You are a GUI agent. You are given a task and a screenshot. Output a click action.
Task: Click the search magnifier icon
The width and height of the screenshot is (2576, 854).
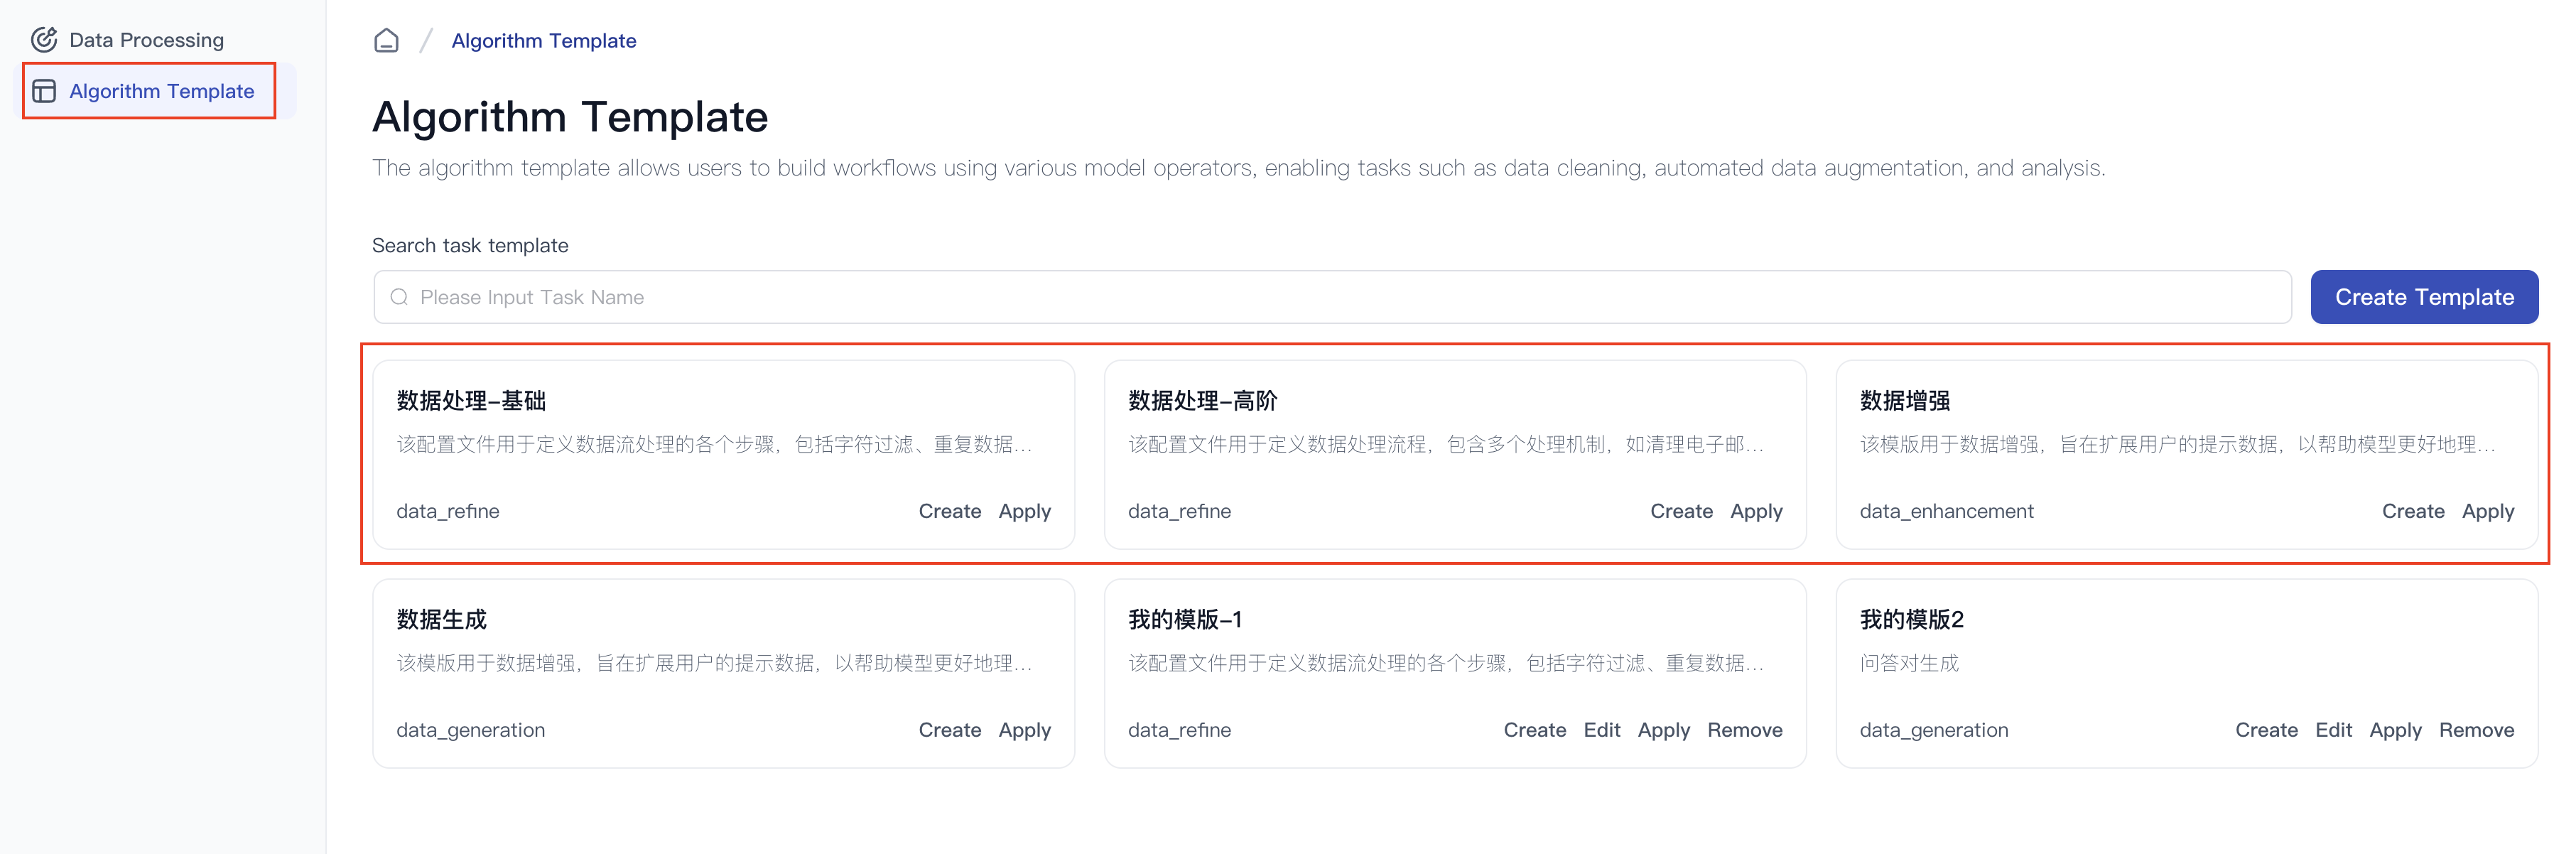[x=399, y=297]
